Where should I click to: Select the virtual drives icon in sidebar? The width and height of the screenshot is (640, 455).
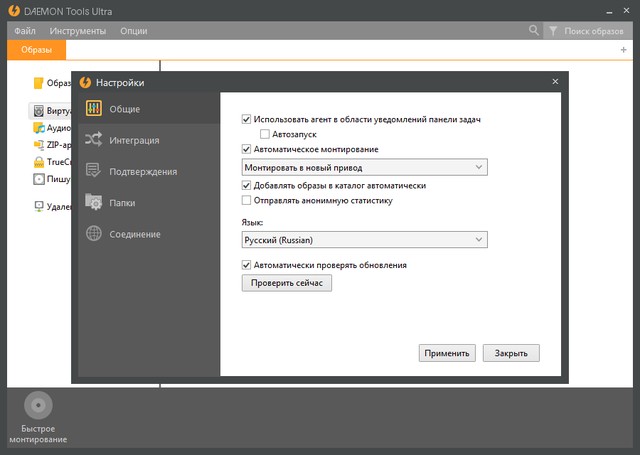click(39, 111)
